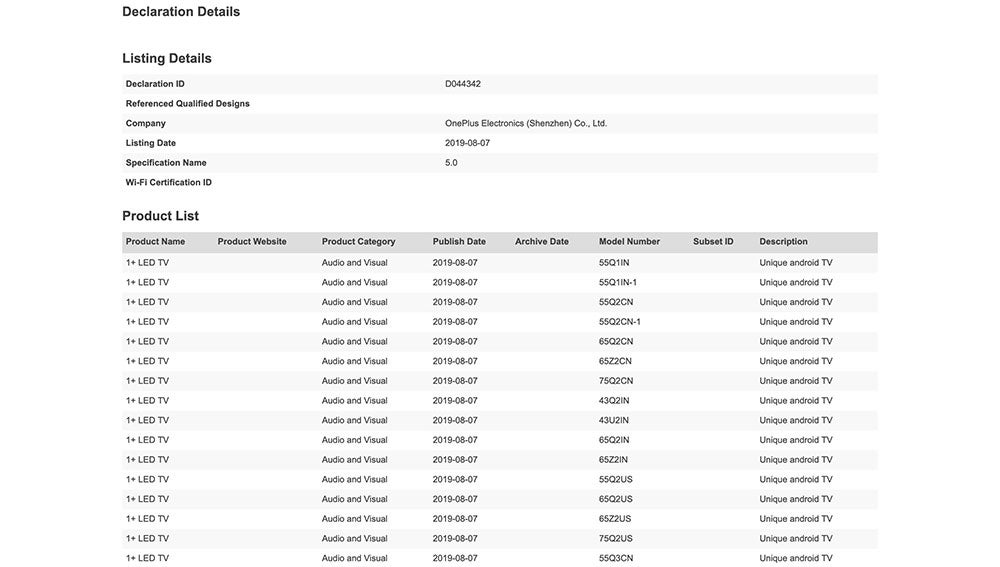Click the Product Name column header
Screen dimensions: 1000x567
[x=155, y=242]
